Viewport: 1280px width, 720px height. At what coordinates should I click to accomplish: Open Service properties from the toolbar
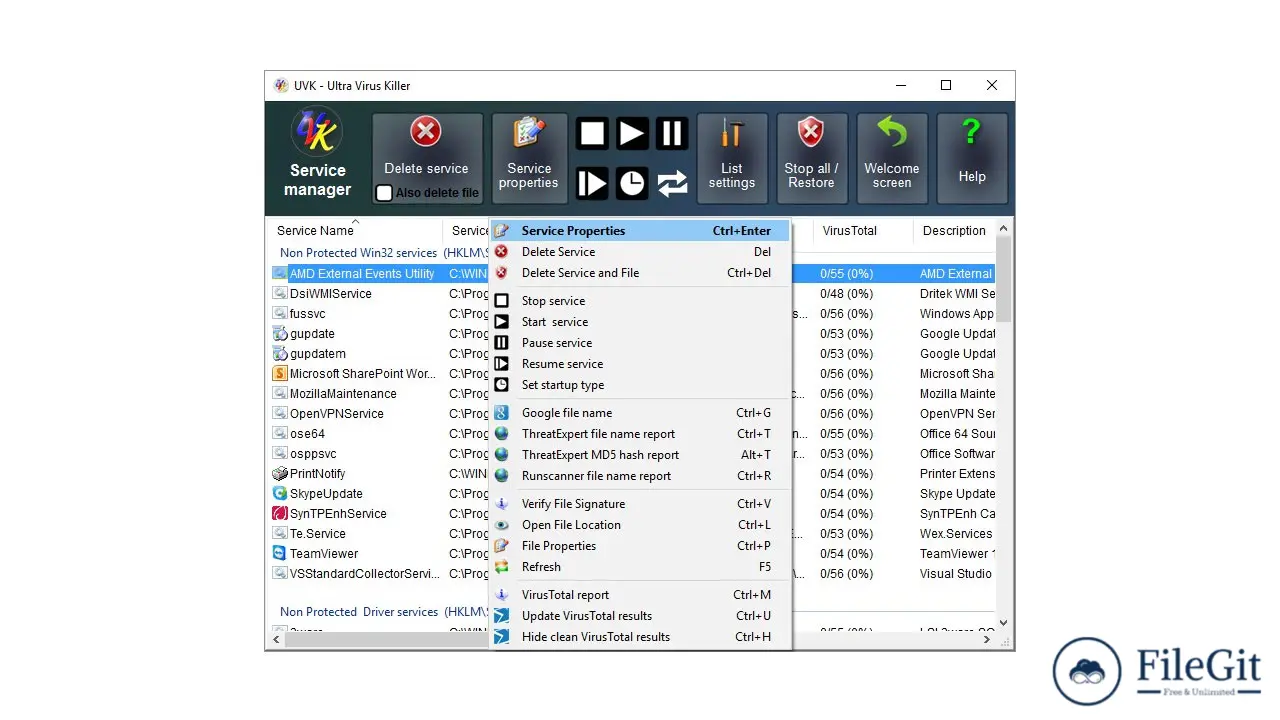click(529, 158)
